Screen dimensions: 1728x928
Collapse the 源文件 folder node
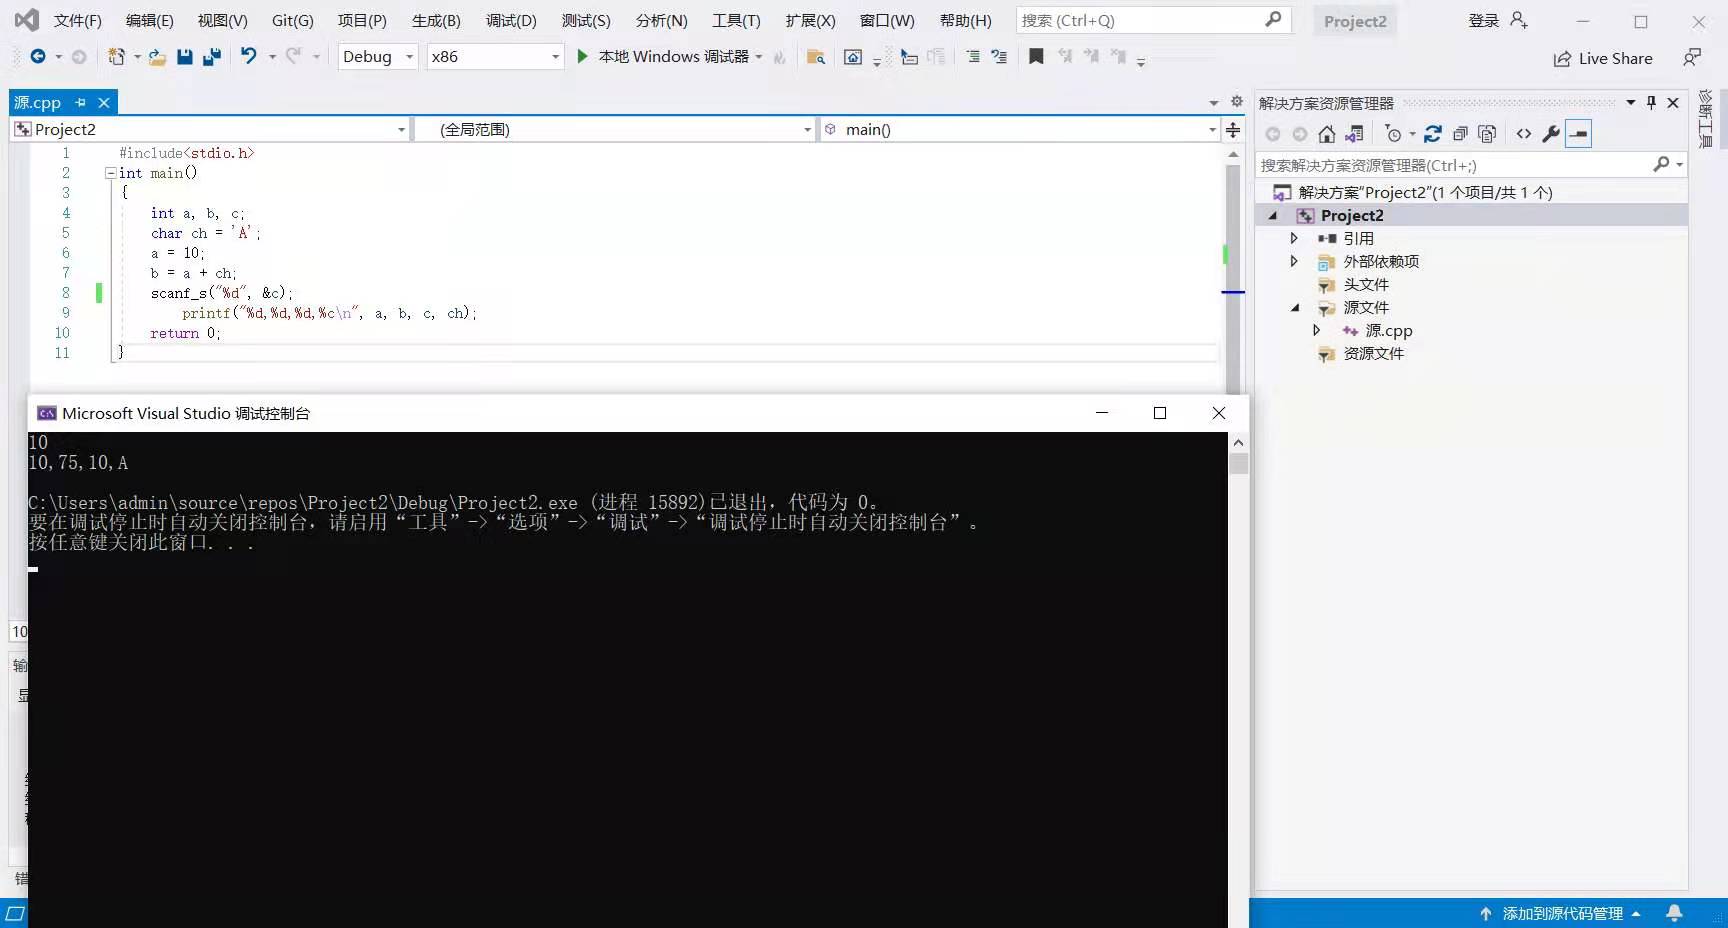click(1295, 308)
